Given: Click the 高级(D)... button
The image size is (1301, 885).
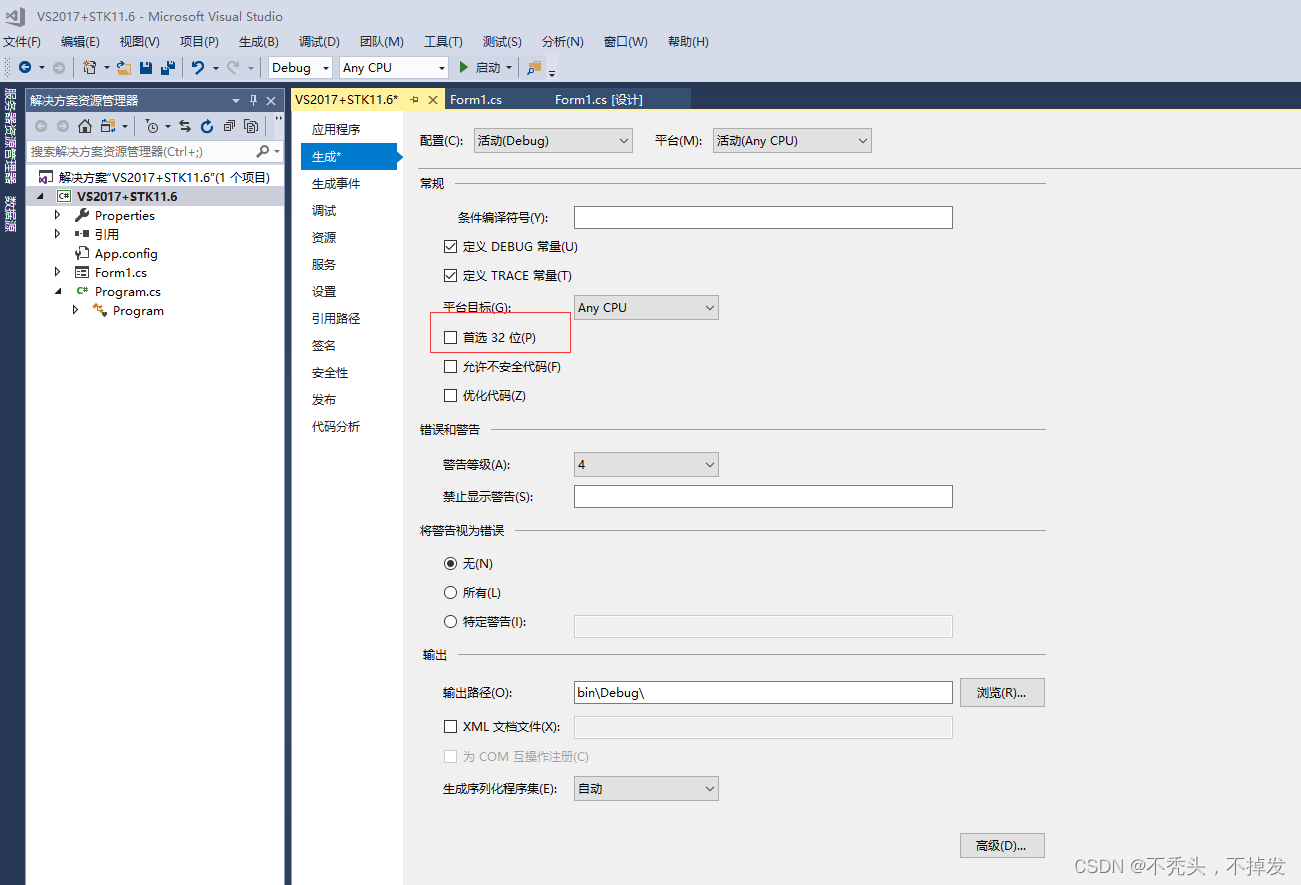Looking at the screenshot, I should (1002, 845).
